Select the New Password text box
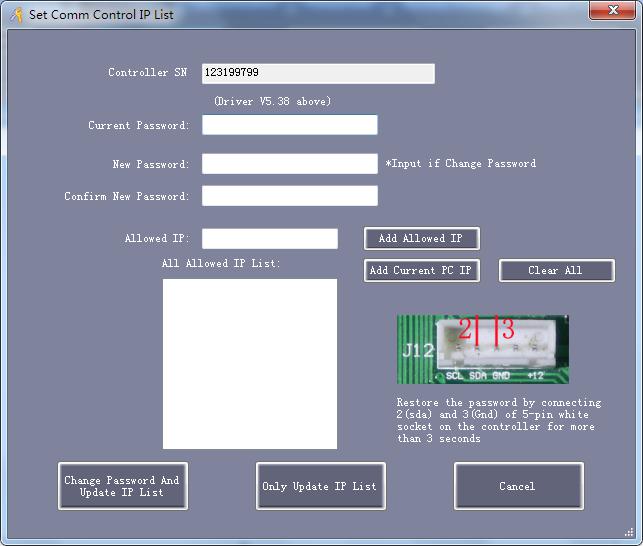This screenshot has width=643, height=546. (x=290, y=164)
